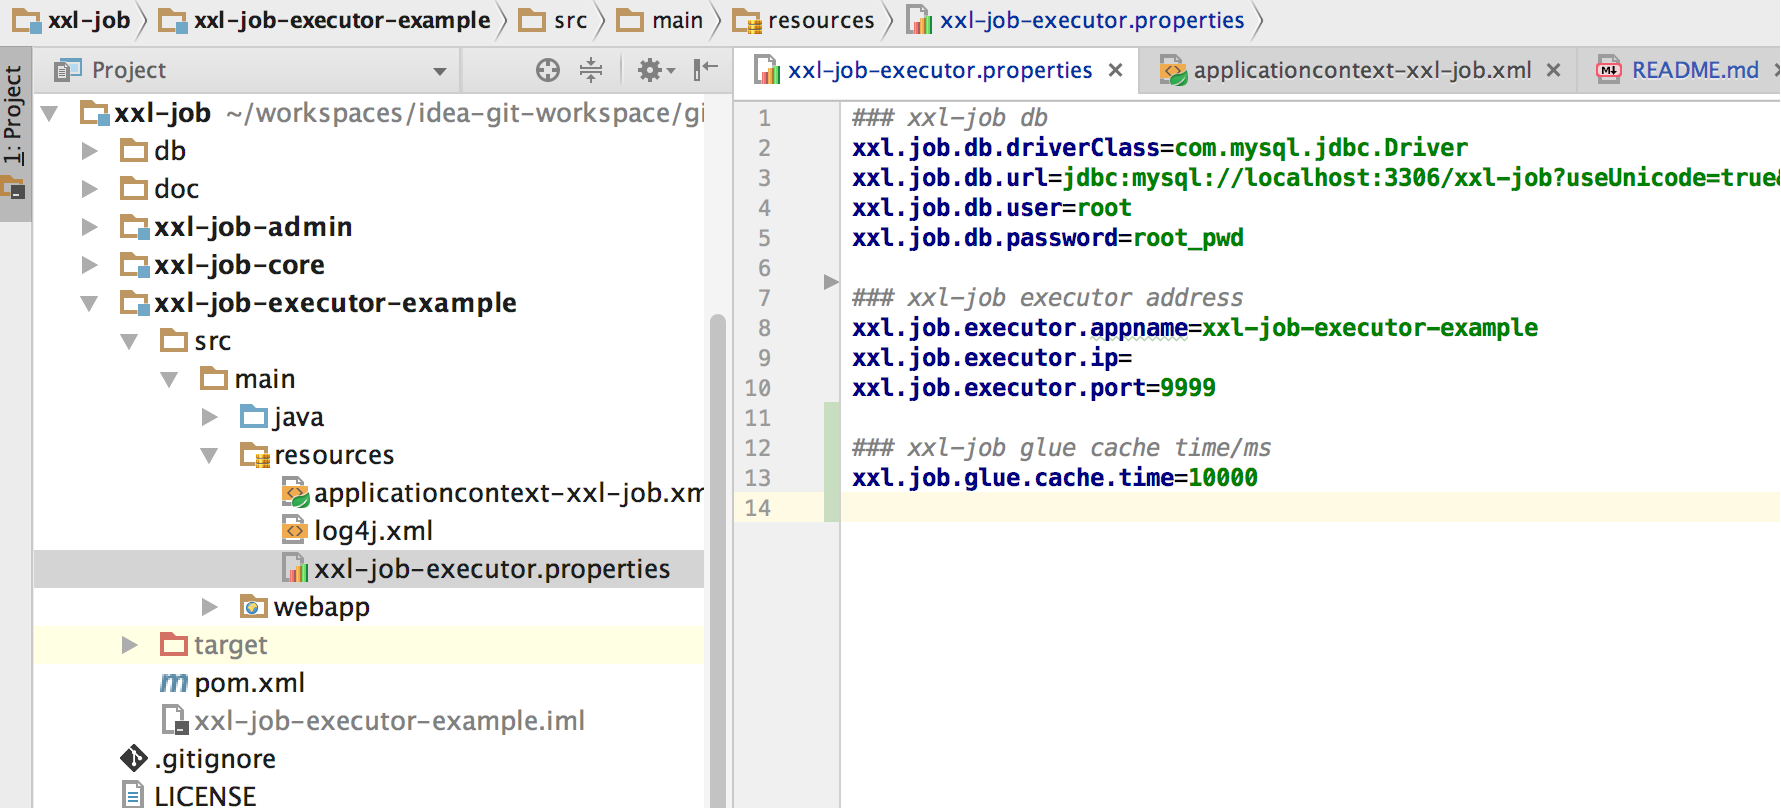Expand the xxl-job-admin module
Image resolution: width=1781 pixels, height=808 pixels.
pos(90,227)
